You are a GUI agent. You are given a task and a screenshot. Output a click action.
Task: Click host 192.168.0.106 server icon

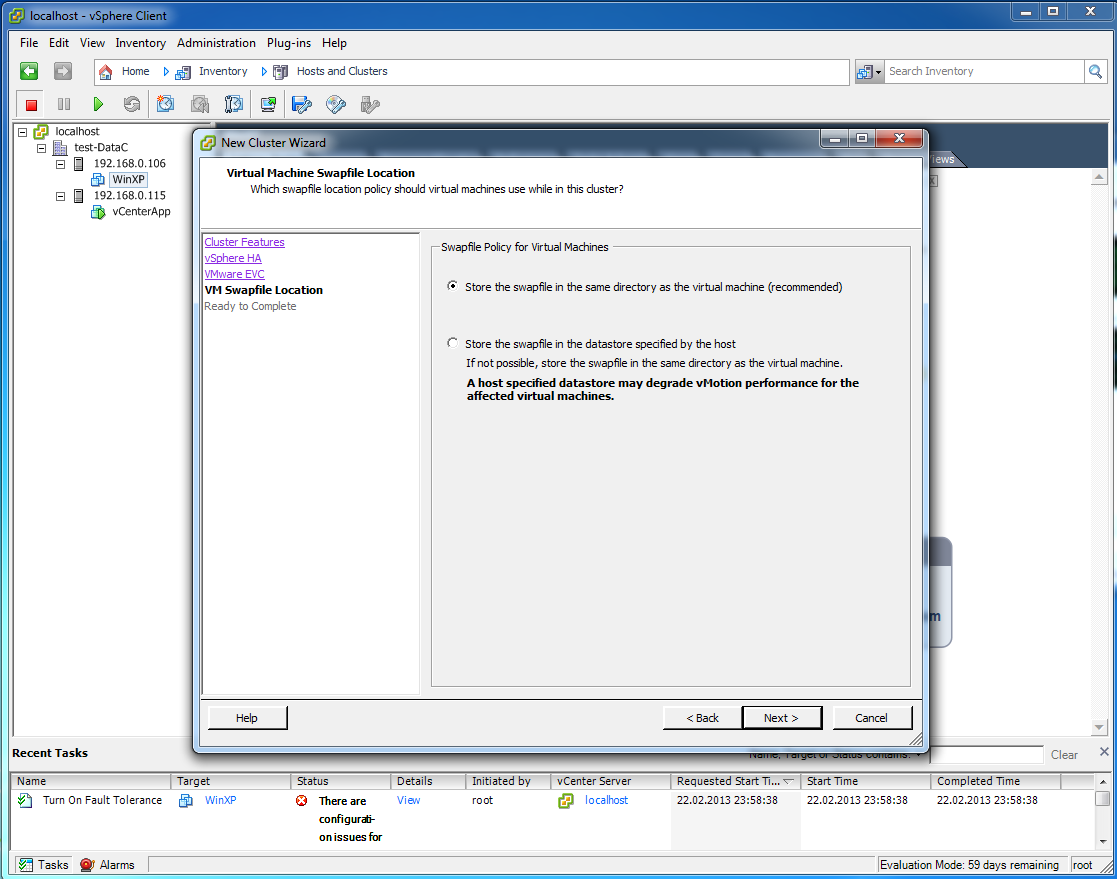point(79,164)
